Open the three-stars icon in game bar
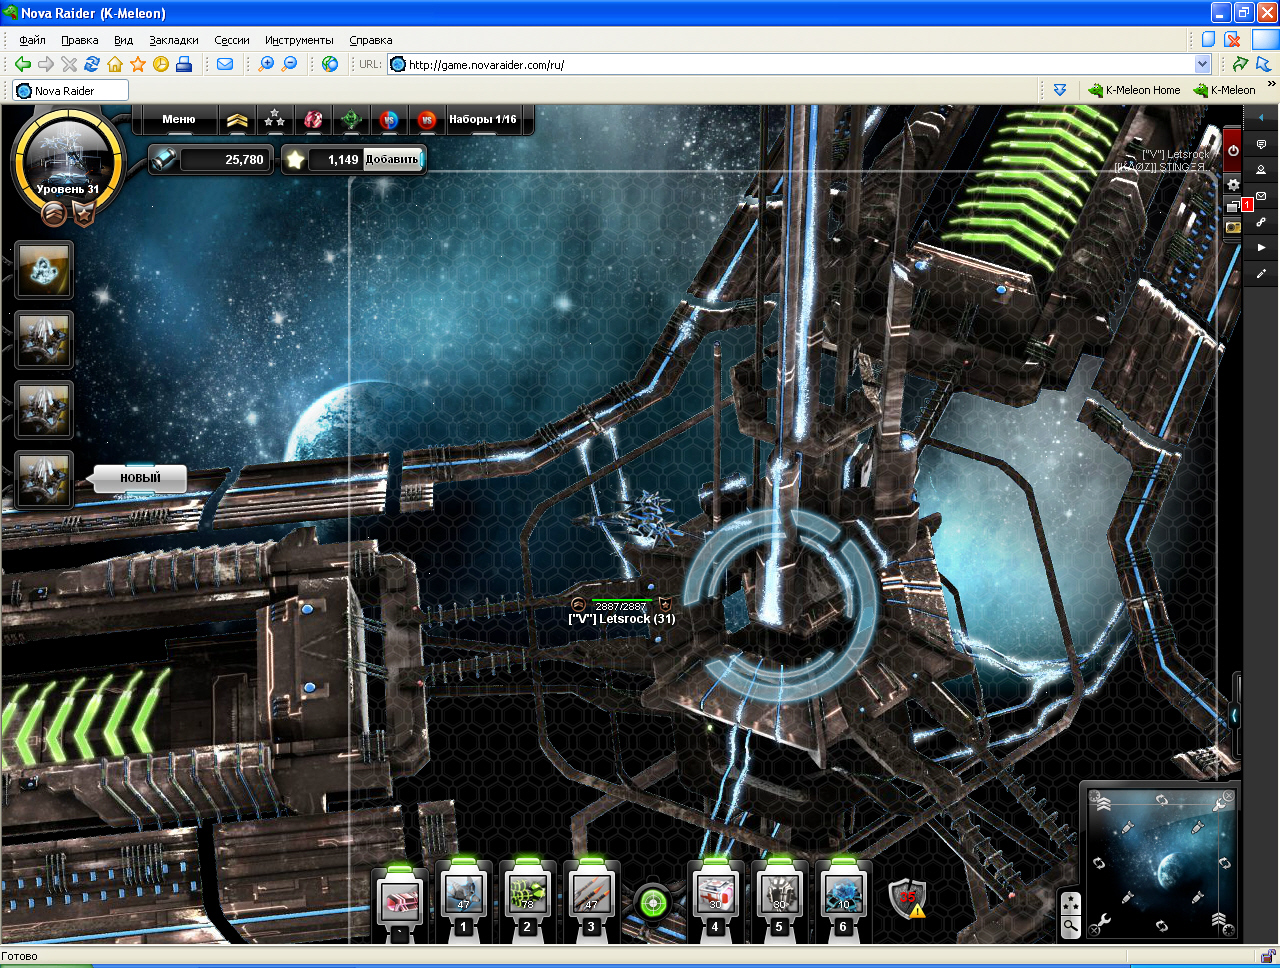 pyautogui.click(x=275, y=120)
